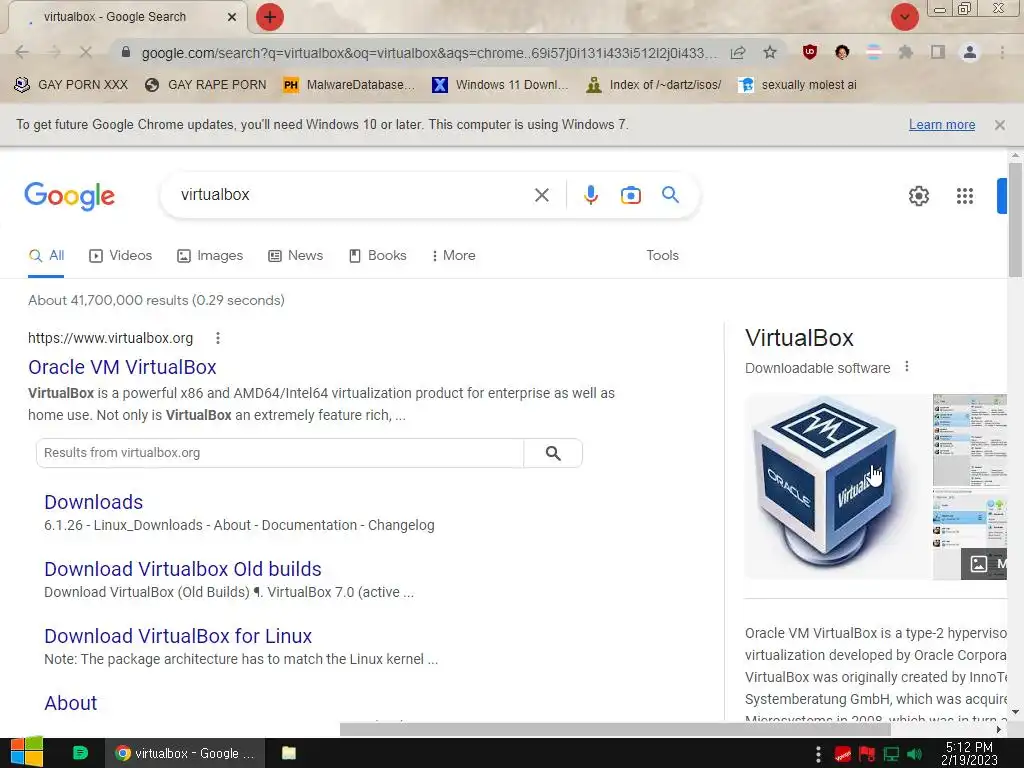This screenshot has height=768, width=1024.
Task: Open the Action Center flag tray icon
Action: click(867, 754)
